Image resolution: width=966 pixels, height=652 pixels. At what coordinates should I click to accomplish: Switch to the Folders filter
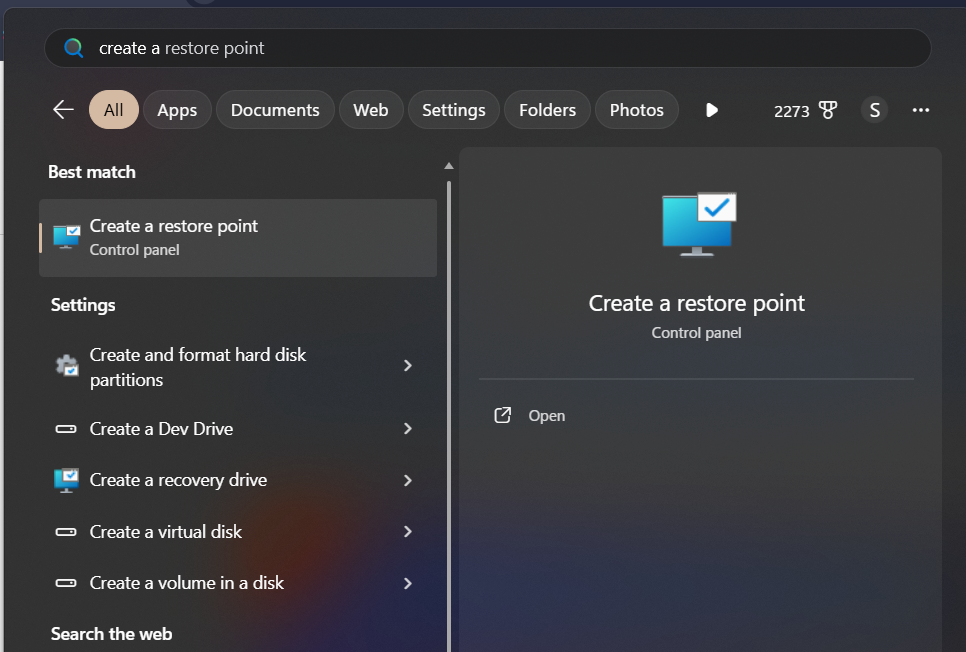(x=547, y=110)
